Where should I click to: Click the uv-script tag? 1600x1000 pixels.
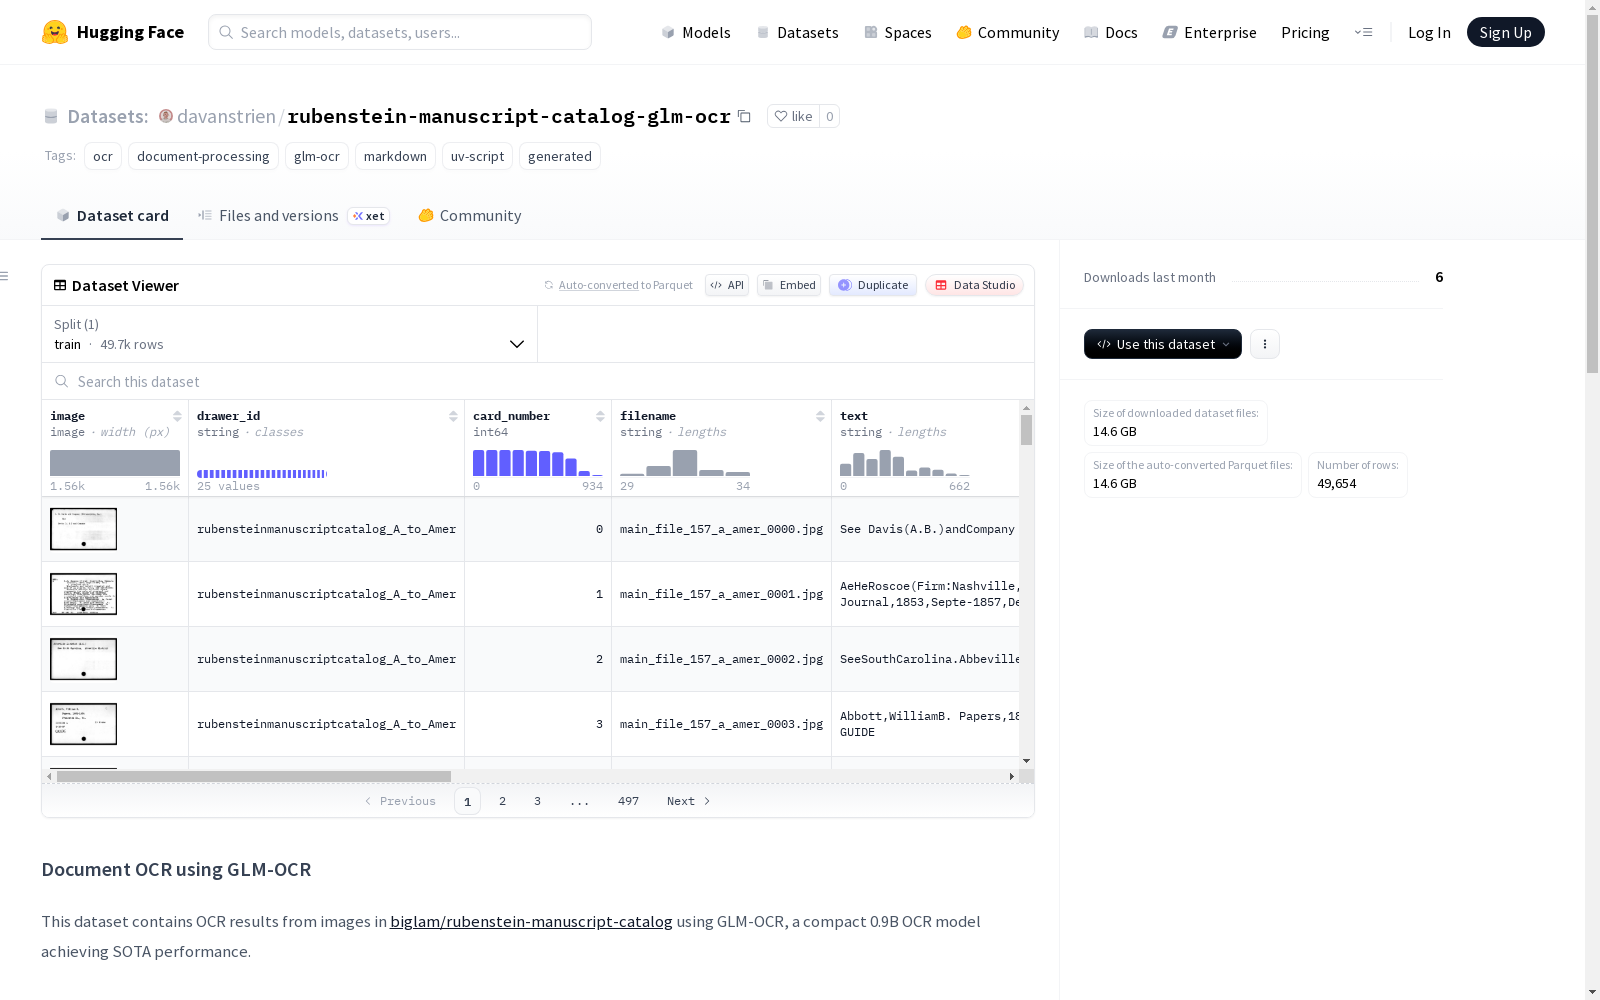(477, 156)
